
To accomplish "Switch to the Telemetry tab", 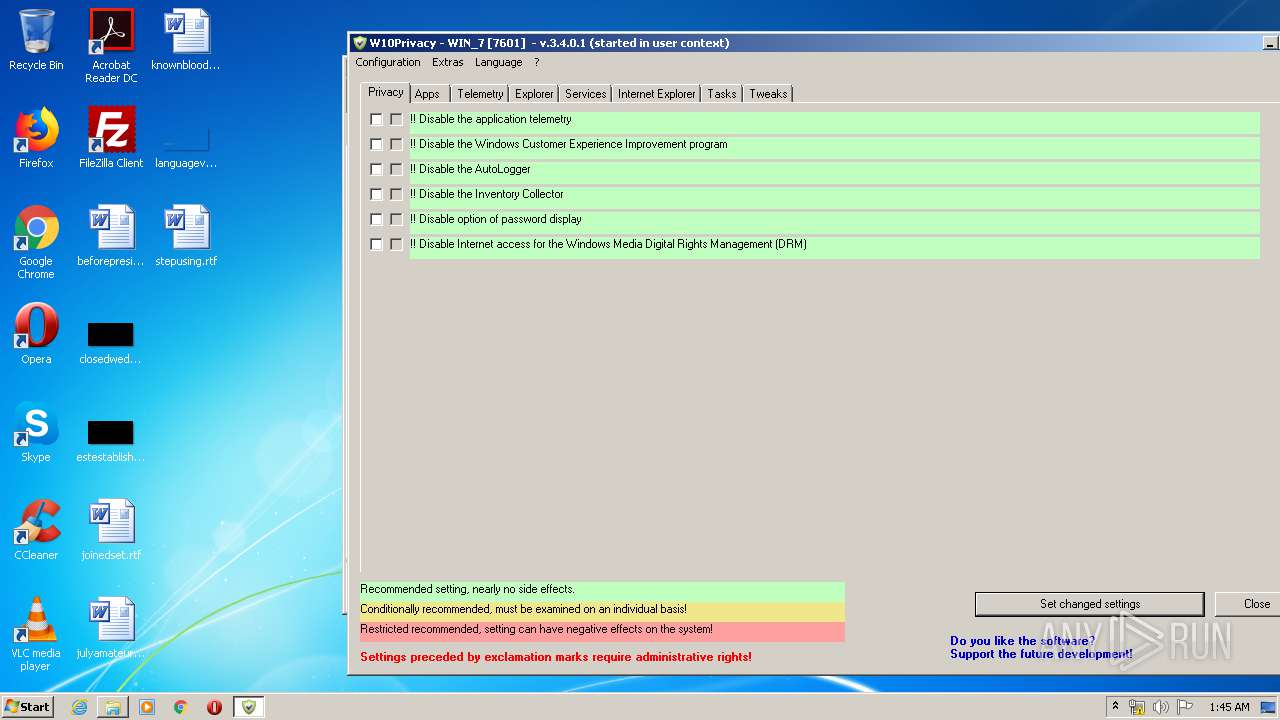I will tap(480, 94).
